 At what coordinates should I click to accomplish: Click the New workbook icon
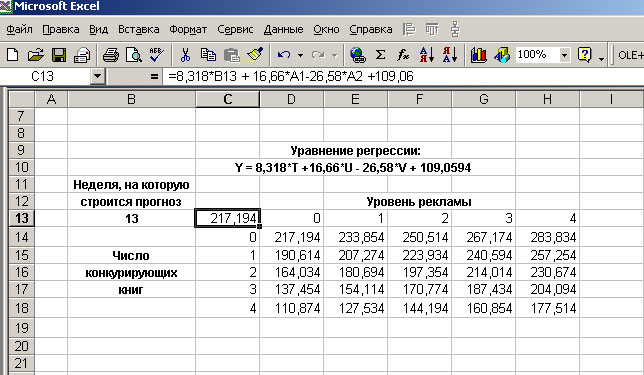pos(12,55)
